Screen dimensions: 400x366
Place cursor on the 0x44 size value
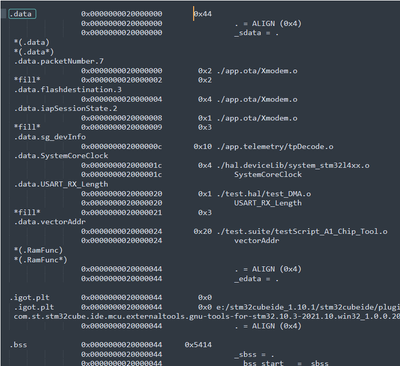coord(203,14)
